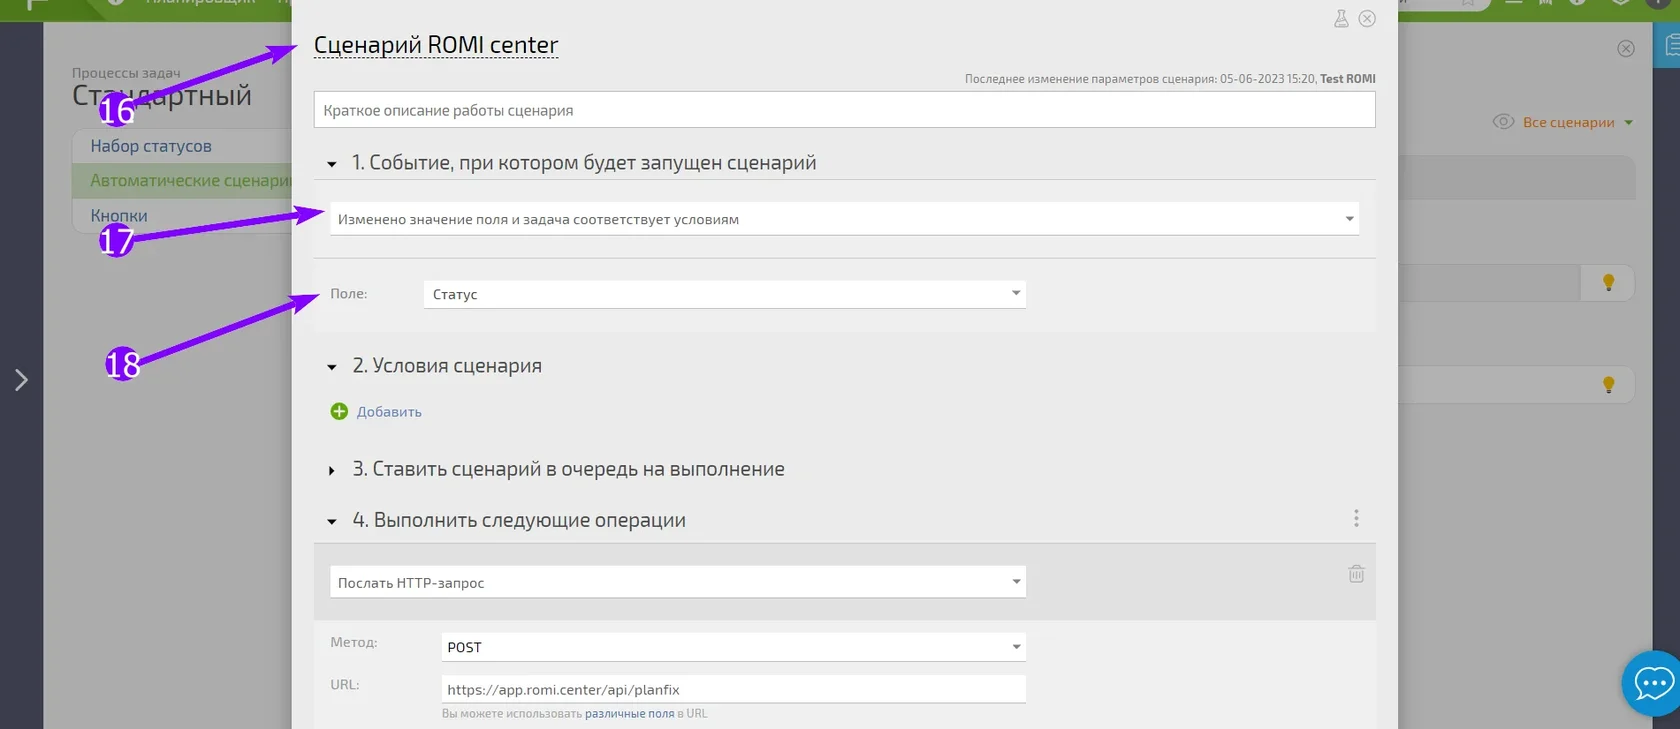Open the 'Поле' dropdown showing Статус
The height and width of the screenshot is (729, 1680).
pyautogui.click(x=725, y=294)
